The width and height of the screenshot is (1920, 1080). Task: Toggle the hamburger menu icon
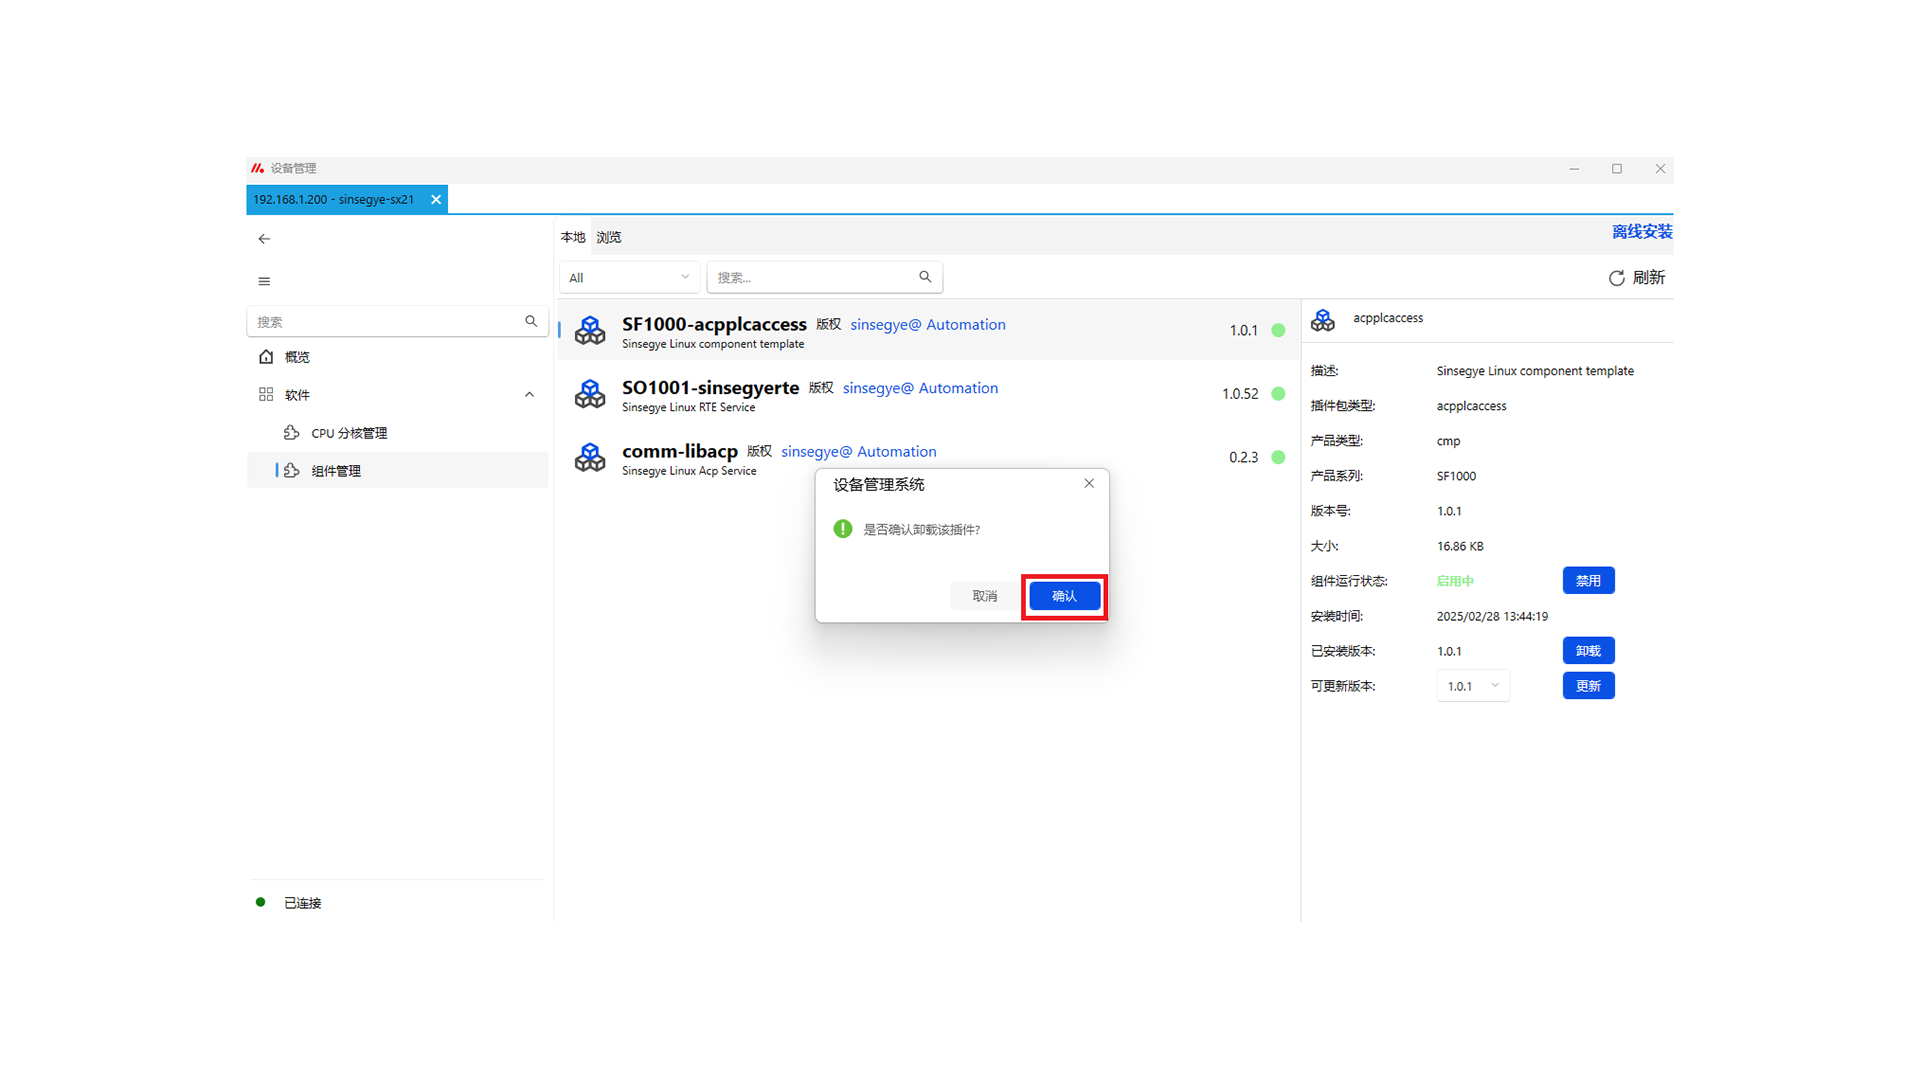pyautogui.click(x=264, y=281)
